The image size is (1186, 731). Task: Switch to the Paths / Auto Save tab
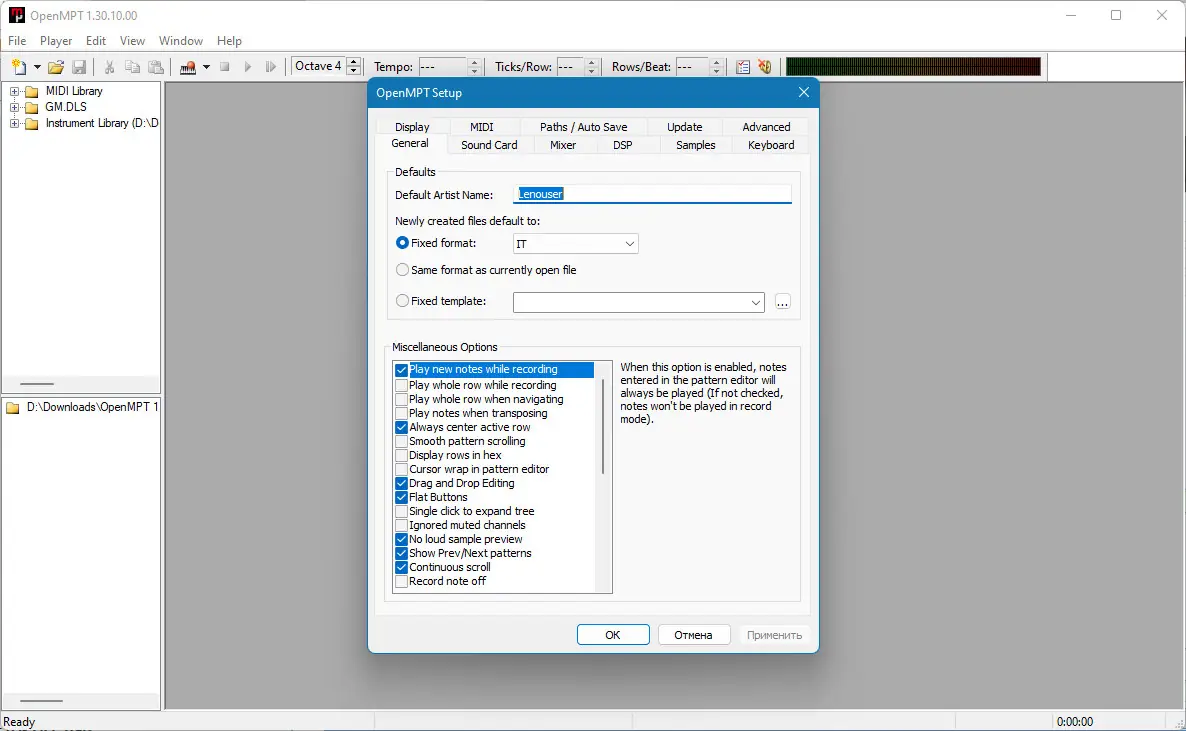tap(583, 127)
